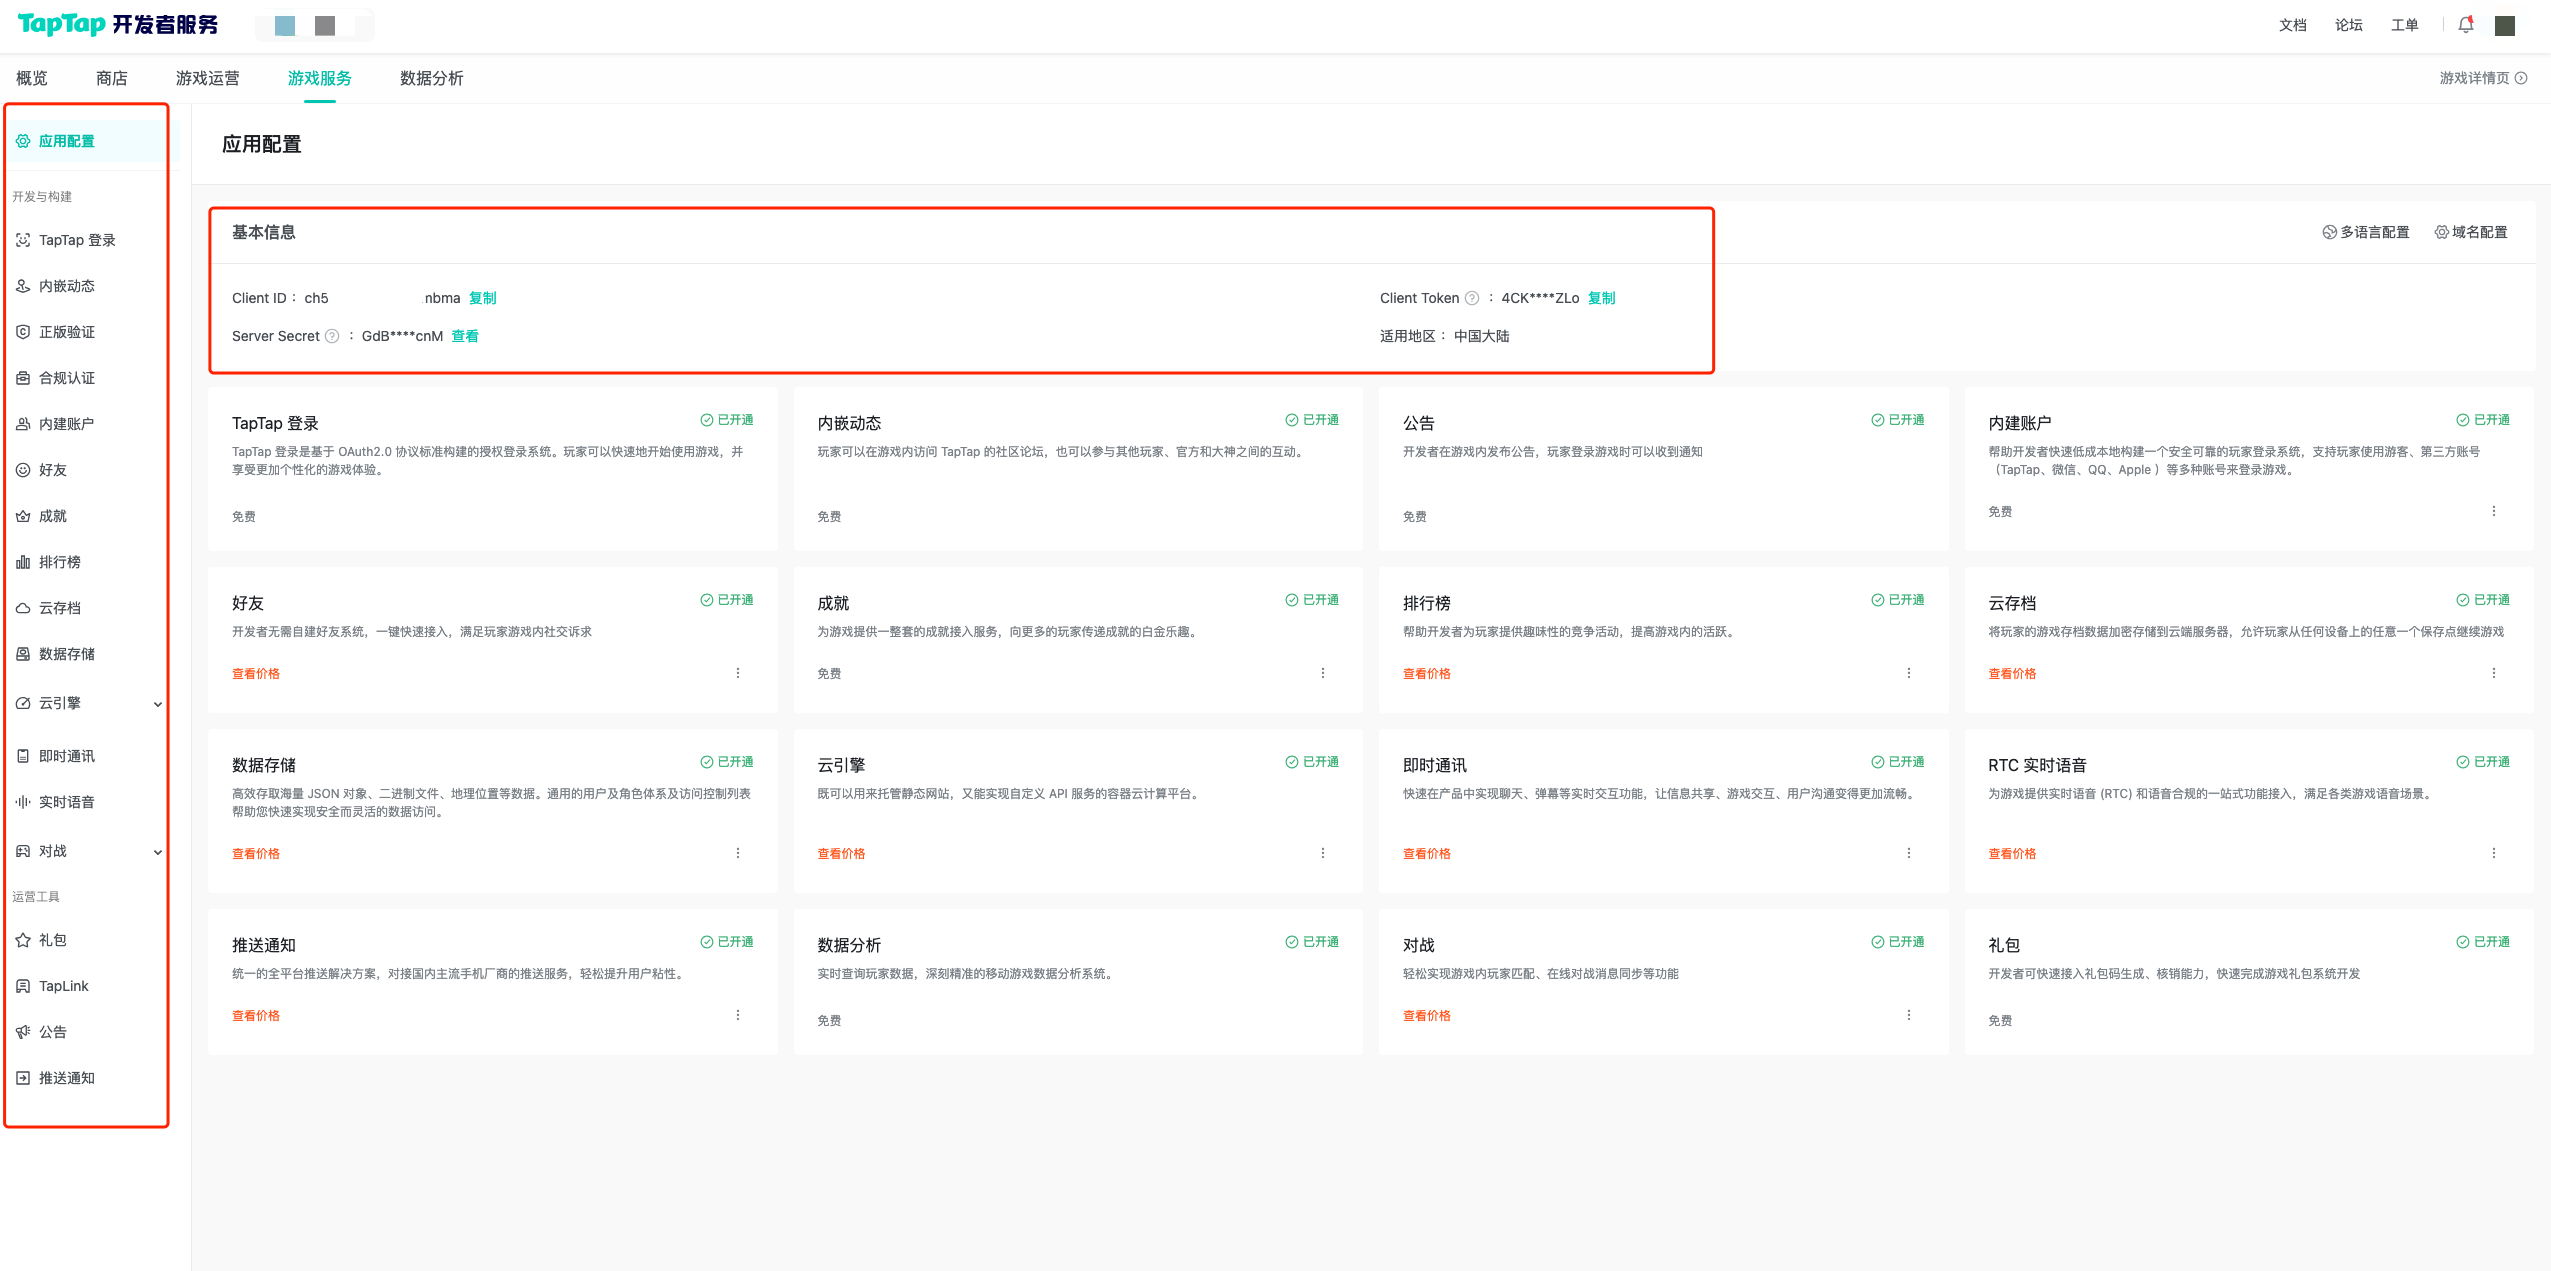
Task: Open the more options menu on 云存档 card
Action: pyautogui.click(x=2494, y=673)
